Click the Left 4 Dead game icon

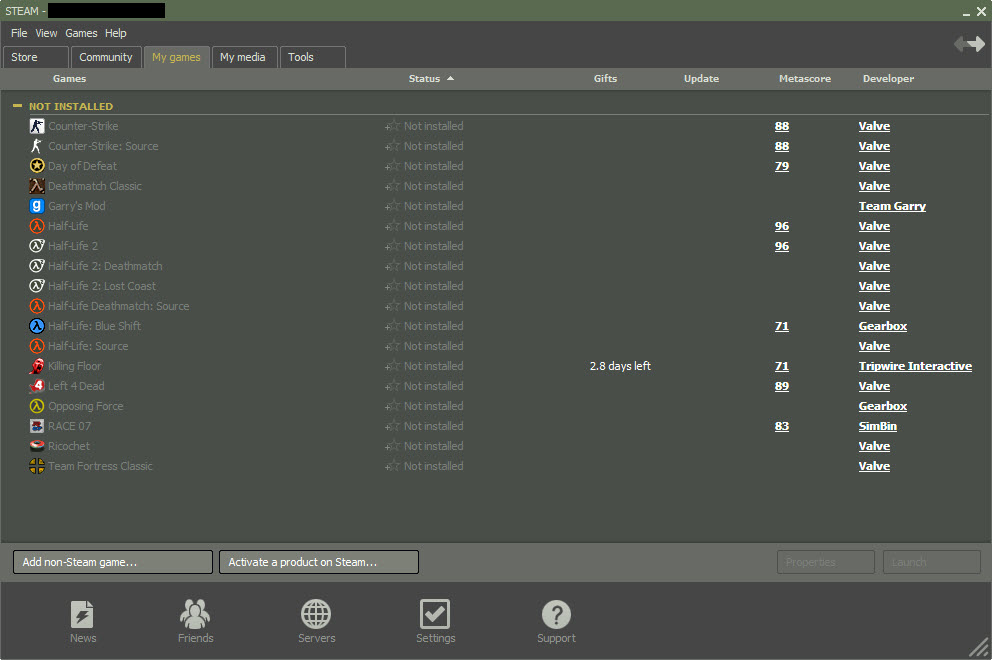pos(37,386)
